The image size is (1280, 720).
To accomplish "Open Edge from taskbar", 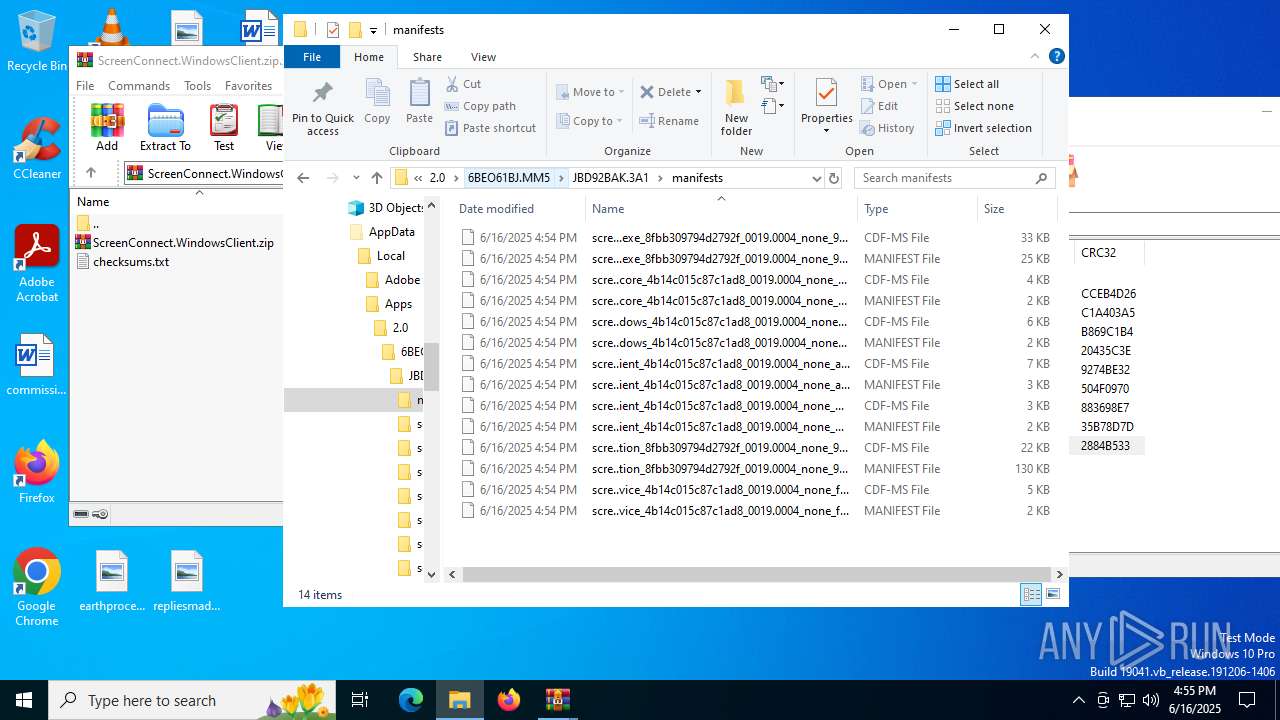I will pyautogui.click(x=411, y=700).
